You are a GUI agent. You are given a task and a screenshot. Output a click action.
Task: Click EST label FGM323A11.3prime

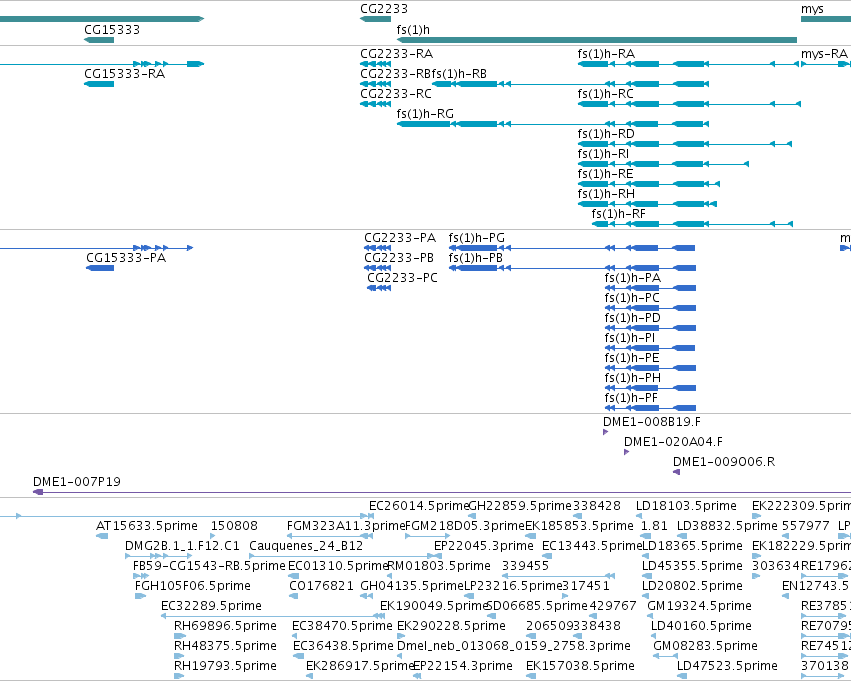click(x=346, y=526)
